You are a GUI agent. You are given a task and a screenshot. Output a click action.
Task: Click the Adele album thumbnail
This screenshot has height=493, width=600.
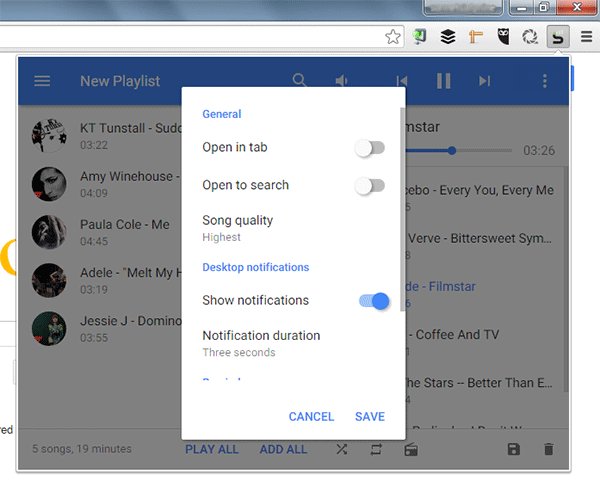point(49,281)
